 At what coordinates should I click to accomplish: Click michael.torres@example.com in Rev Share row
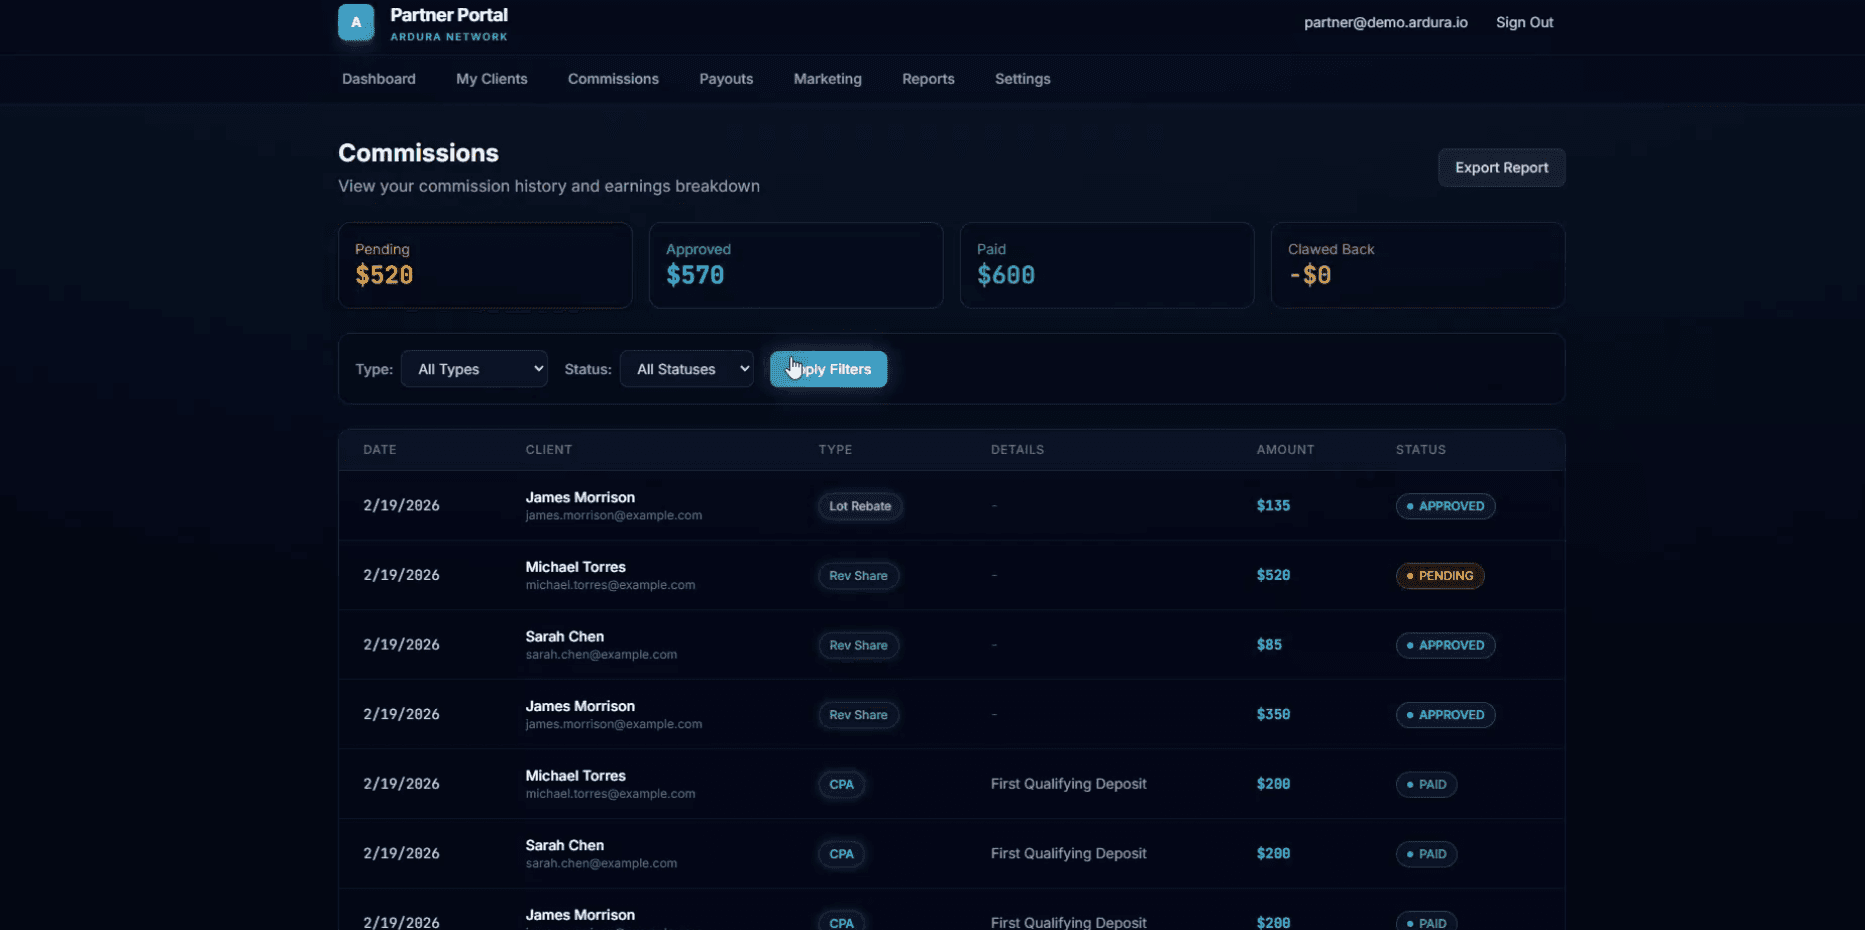(x=610, y=585)
